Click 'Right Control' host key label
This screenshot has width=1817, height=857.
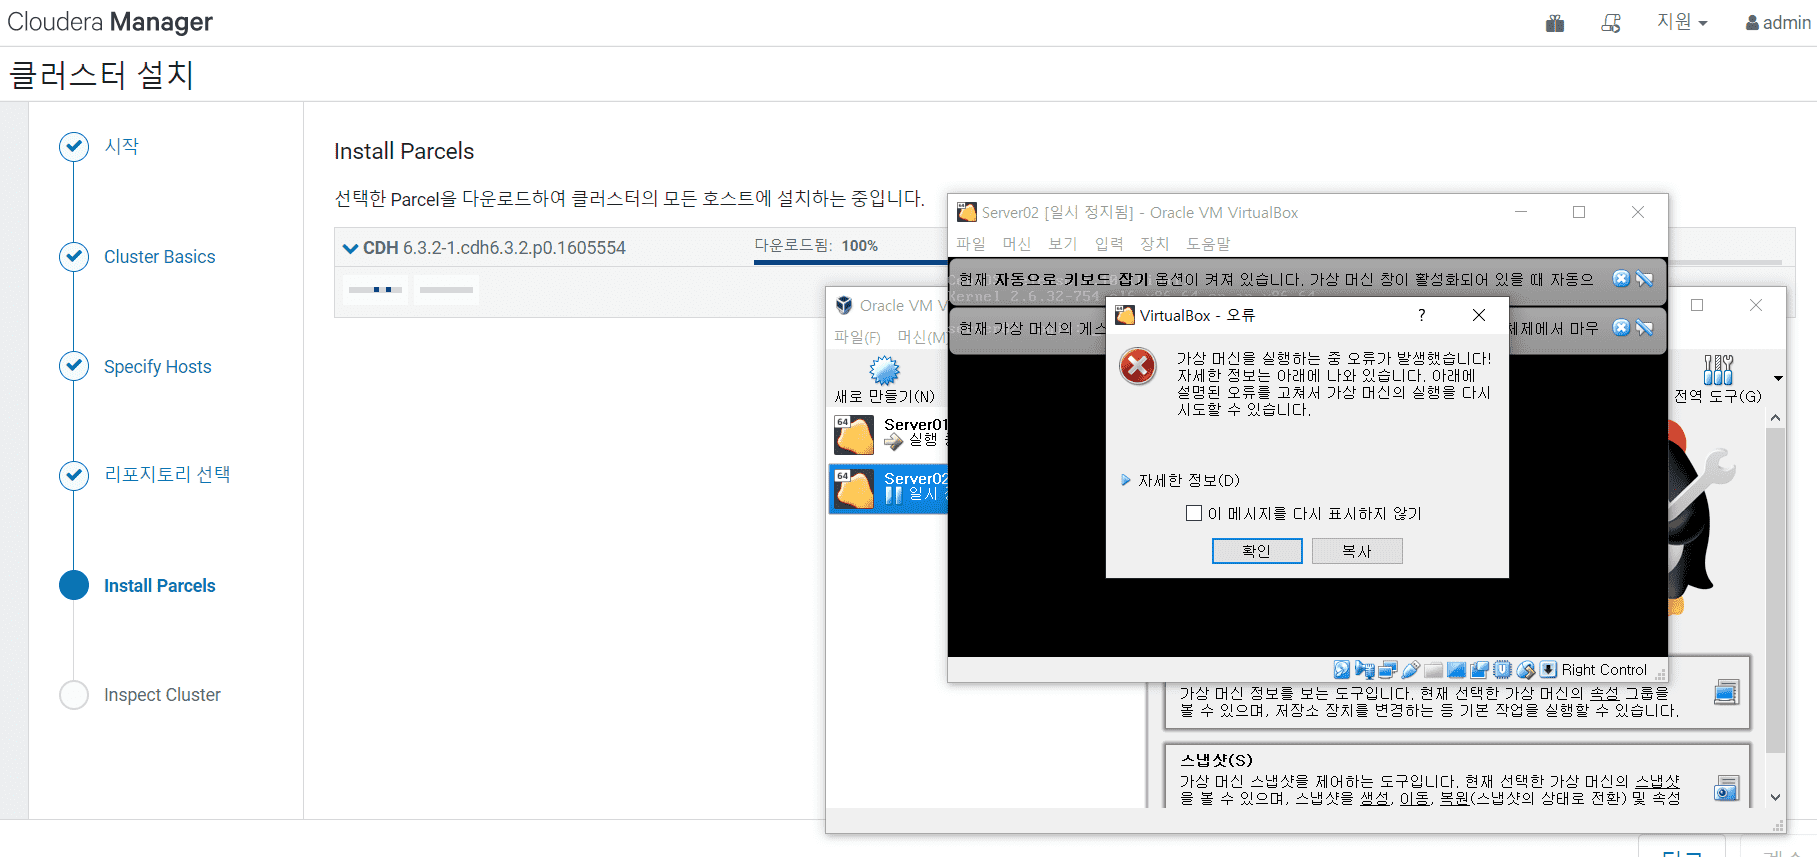point(1604,670)
